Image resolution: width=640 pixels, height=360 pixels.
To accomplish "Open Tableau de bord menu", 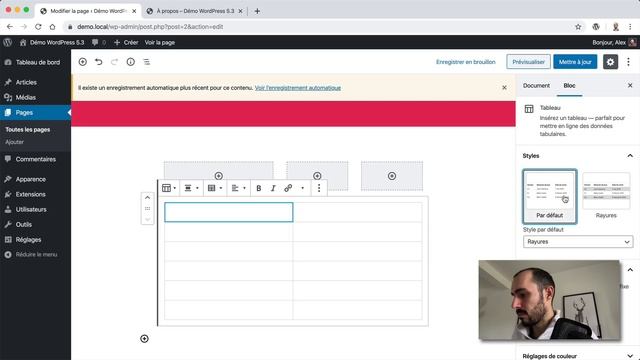I will (36, 62).
